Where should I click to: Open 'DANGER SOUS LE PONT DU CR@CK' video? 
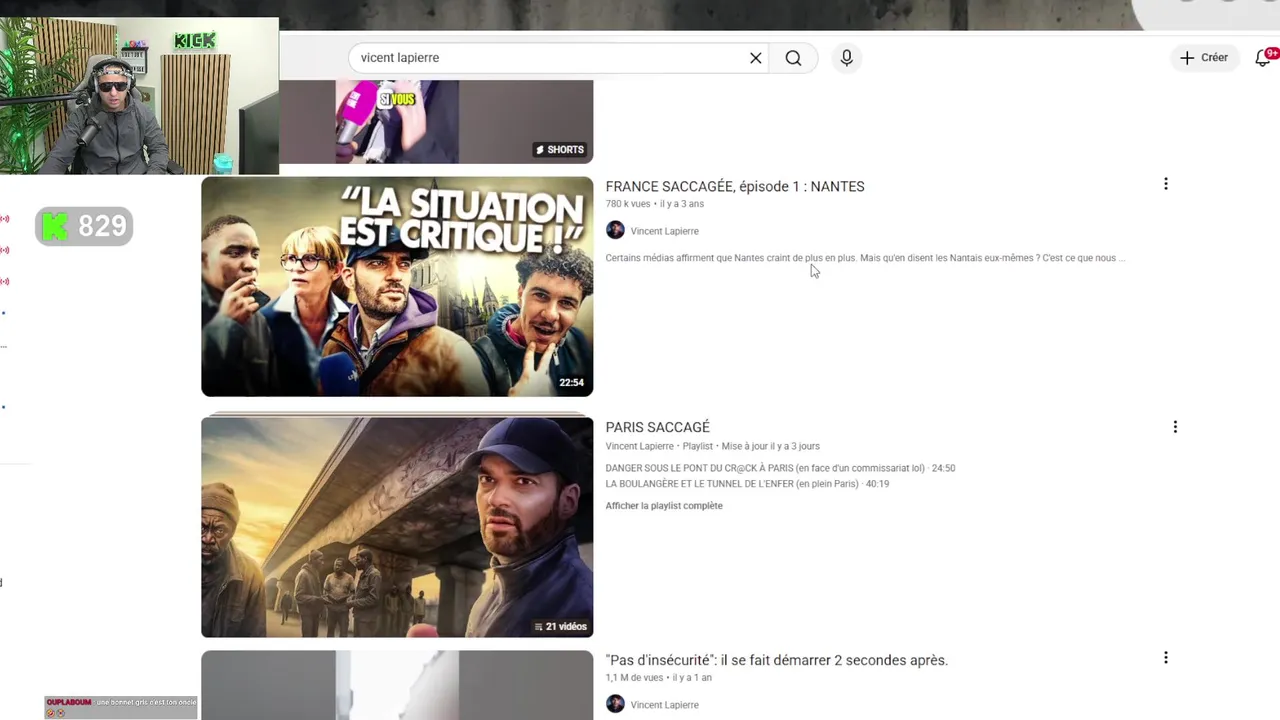coord(780,468)
